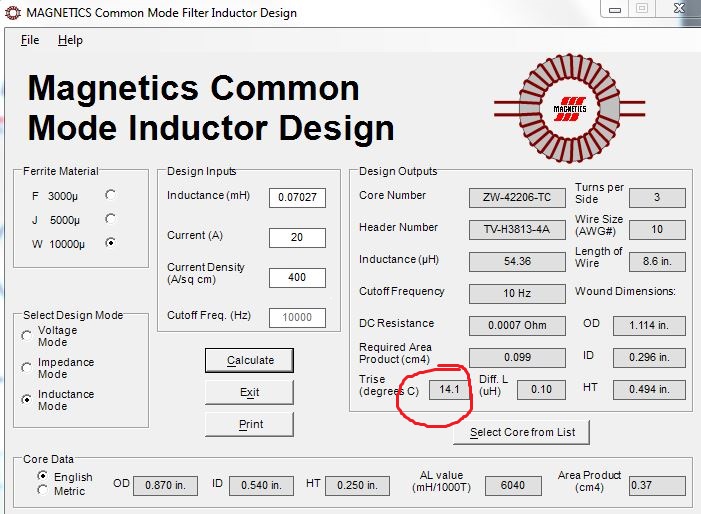Viewport: 701px width, 514px height.
Task: Choose Voltage Mode design option
Action: tap(26, 336)
